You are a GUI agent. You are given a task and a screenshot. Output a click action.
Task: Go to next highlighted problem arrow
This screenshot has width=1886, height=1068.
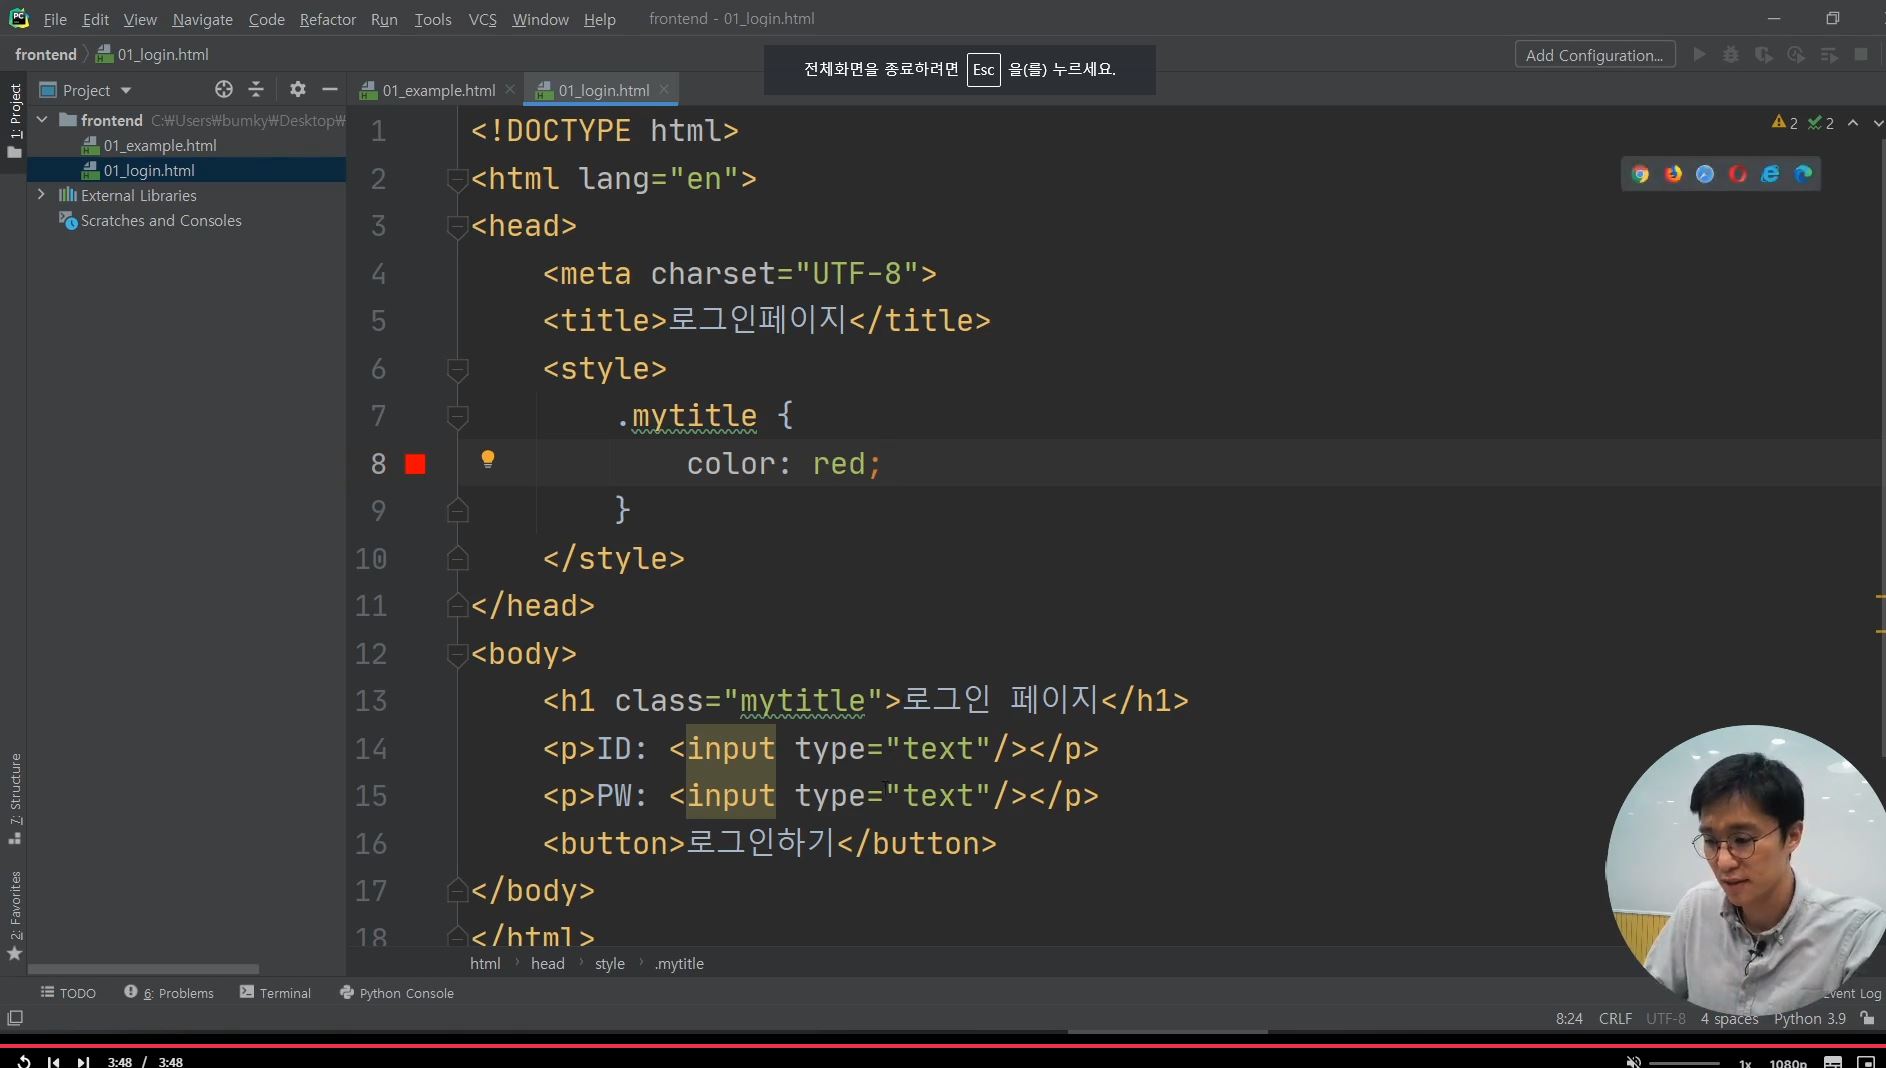(x=1877, y=123)
